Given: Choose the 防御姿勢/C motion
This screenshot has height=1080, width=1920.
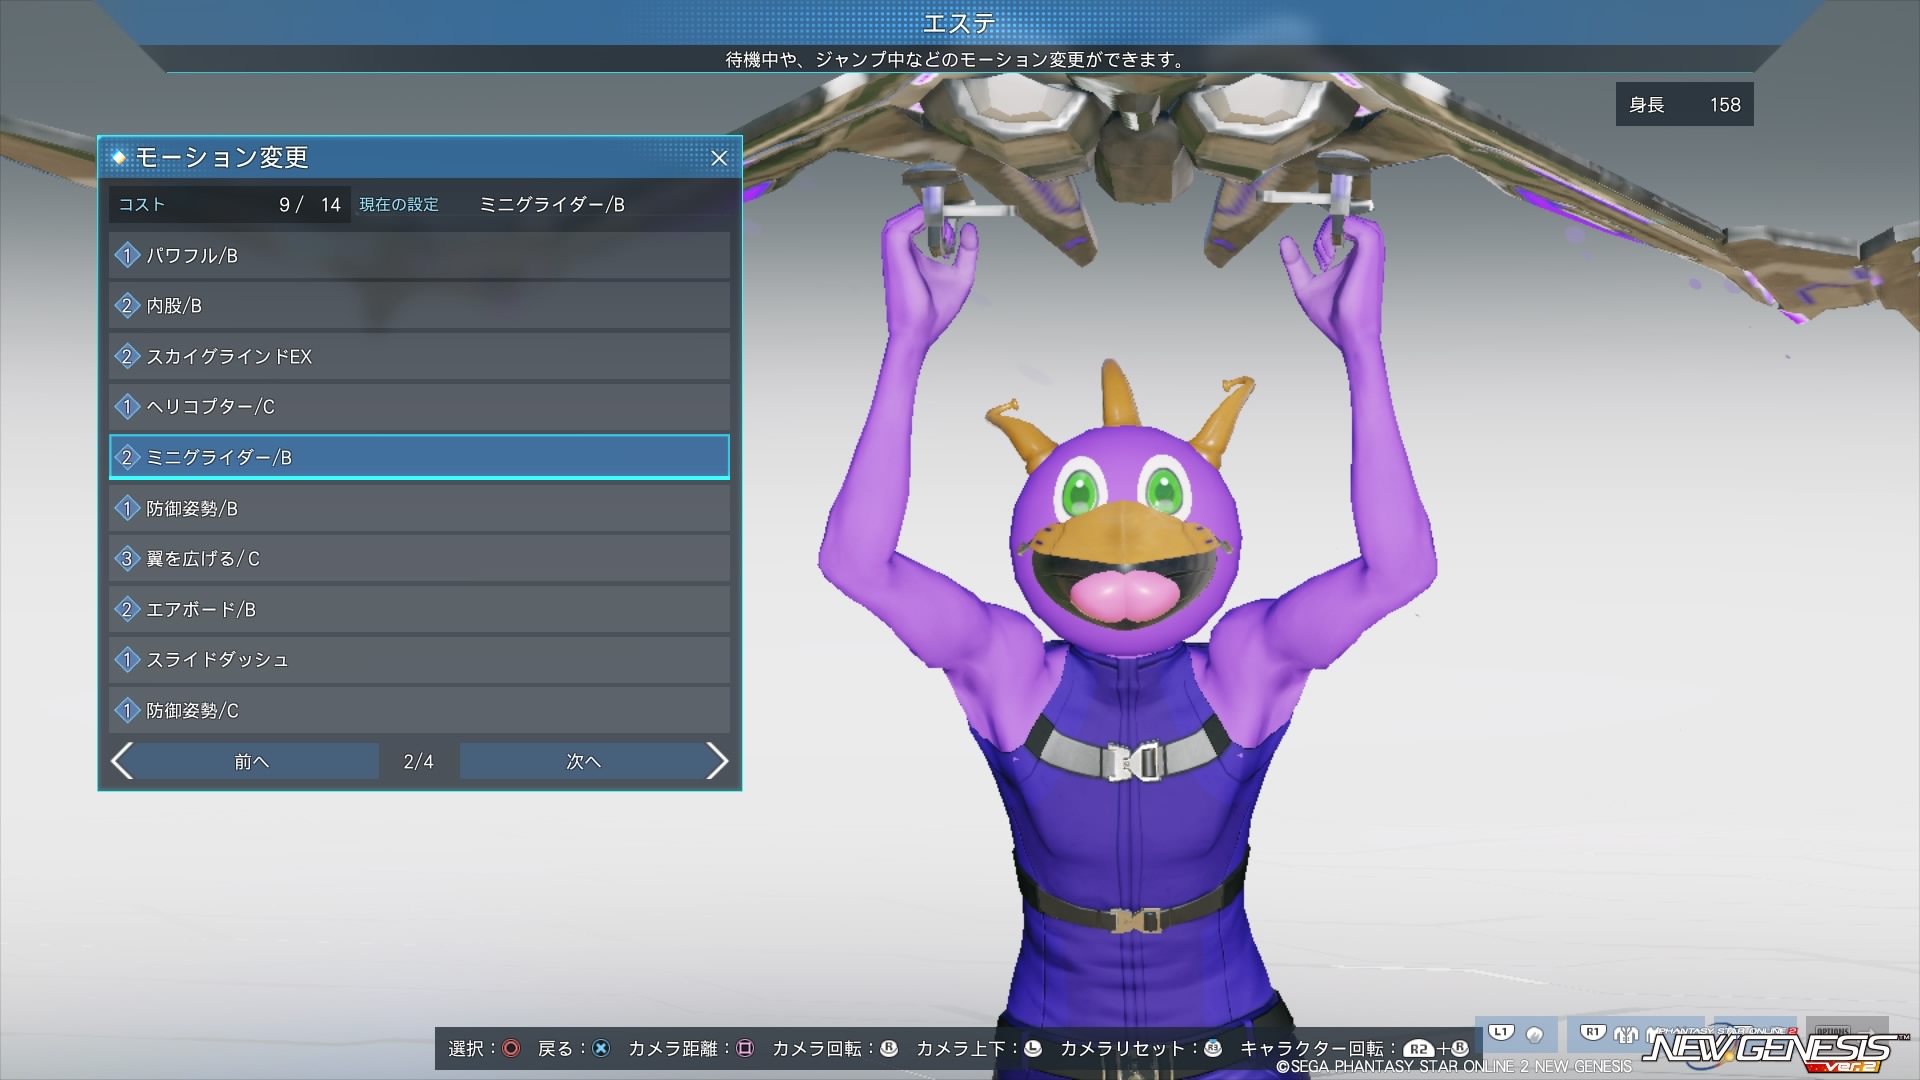Looking at the screenshot, I should point(419,710).
